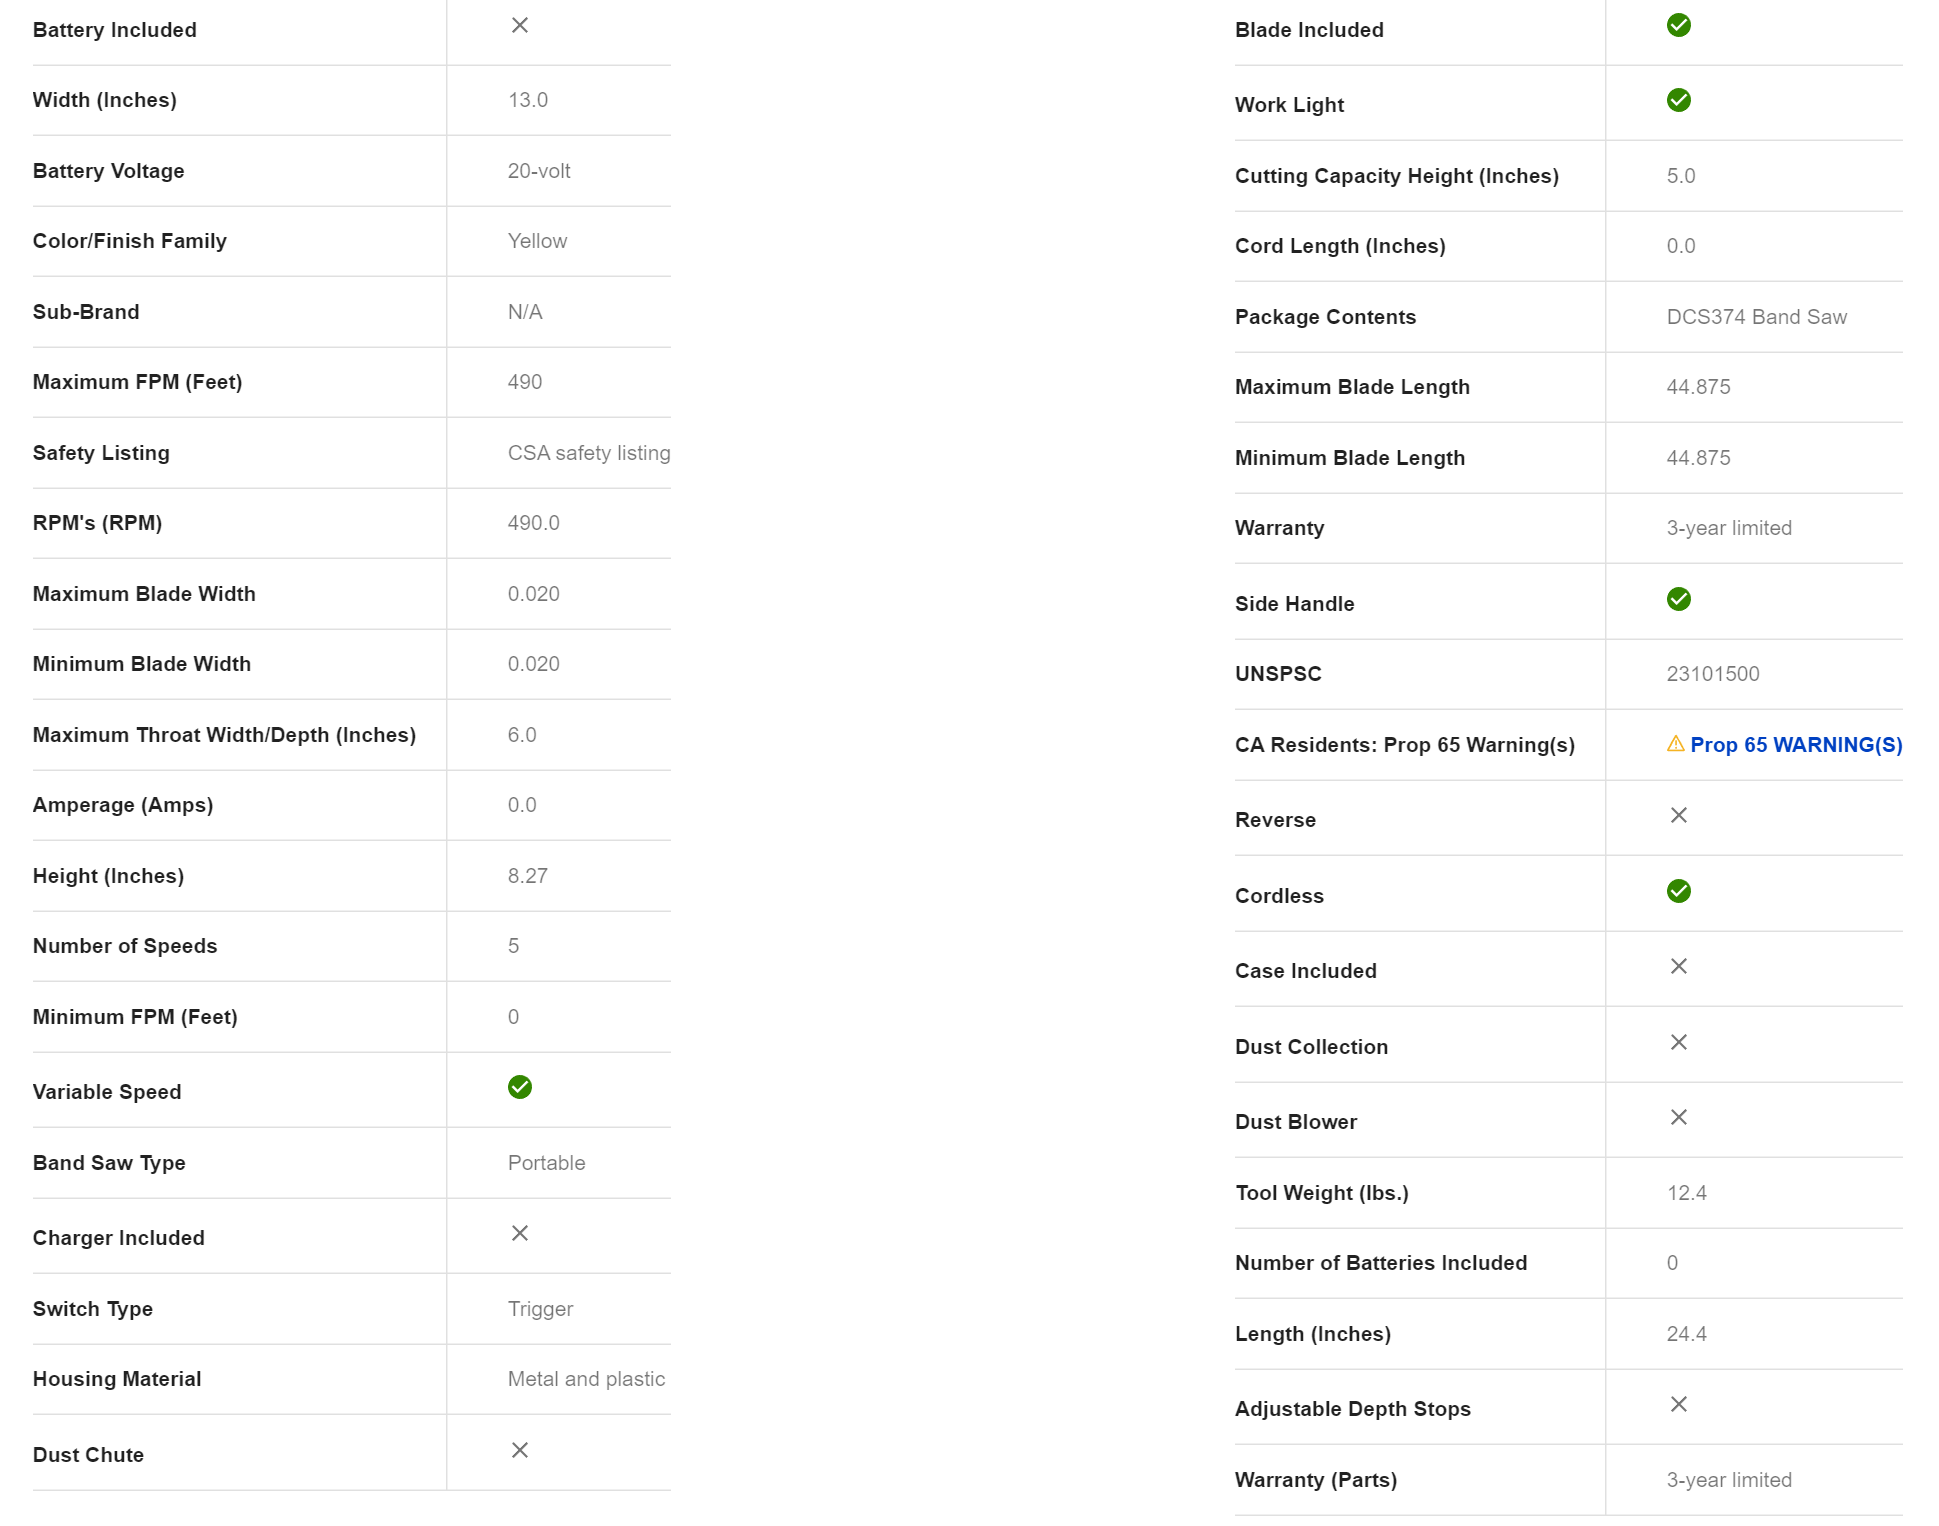Click the green checkmark beside Work Light

[1678, 101]
